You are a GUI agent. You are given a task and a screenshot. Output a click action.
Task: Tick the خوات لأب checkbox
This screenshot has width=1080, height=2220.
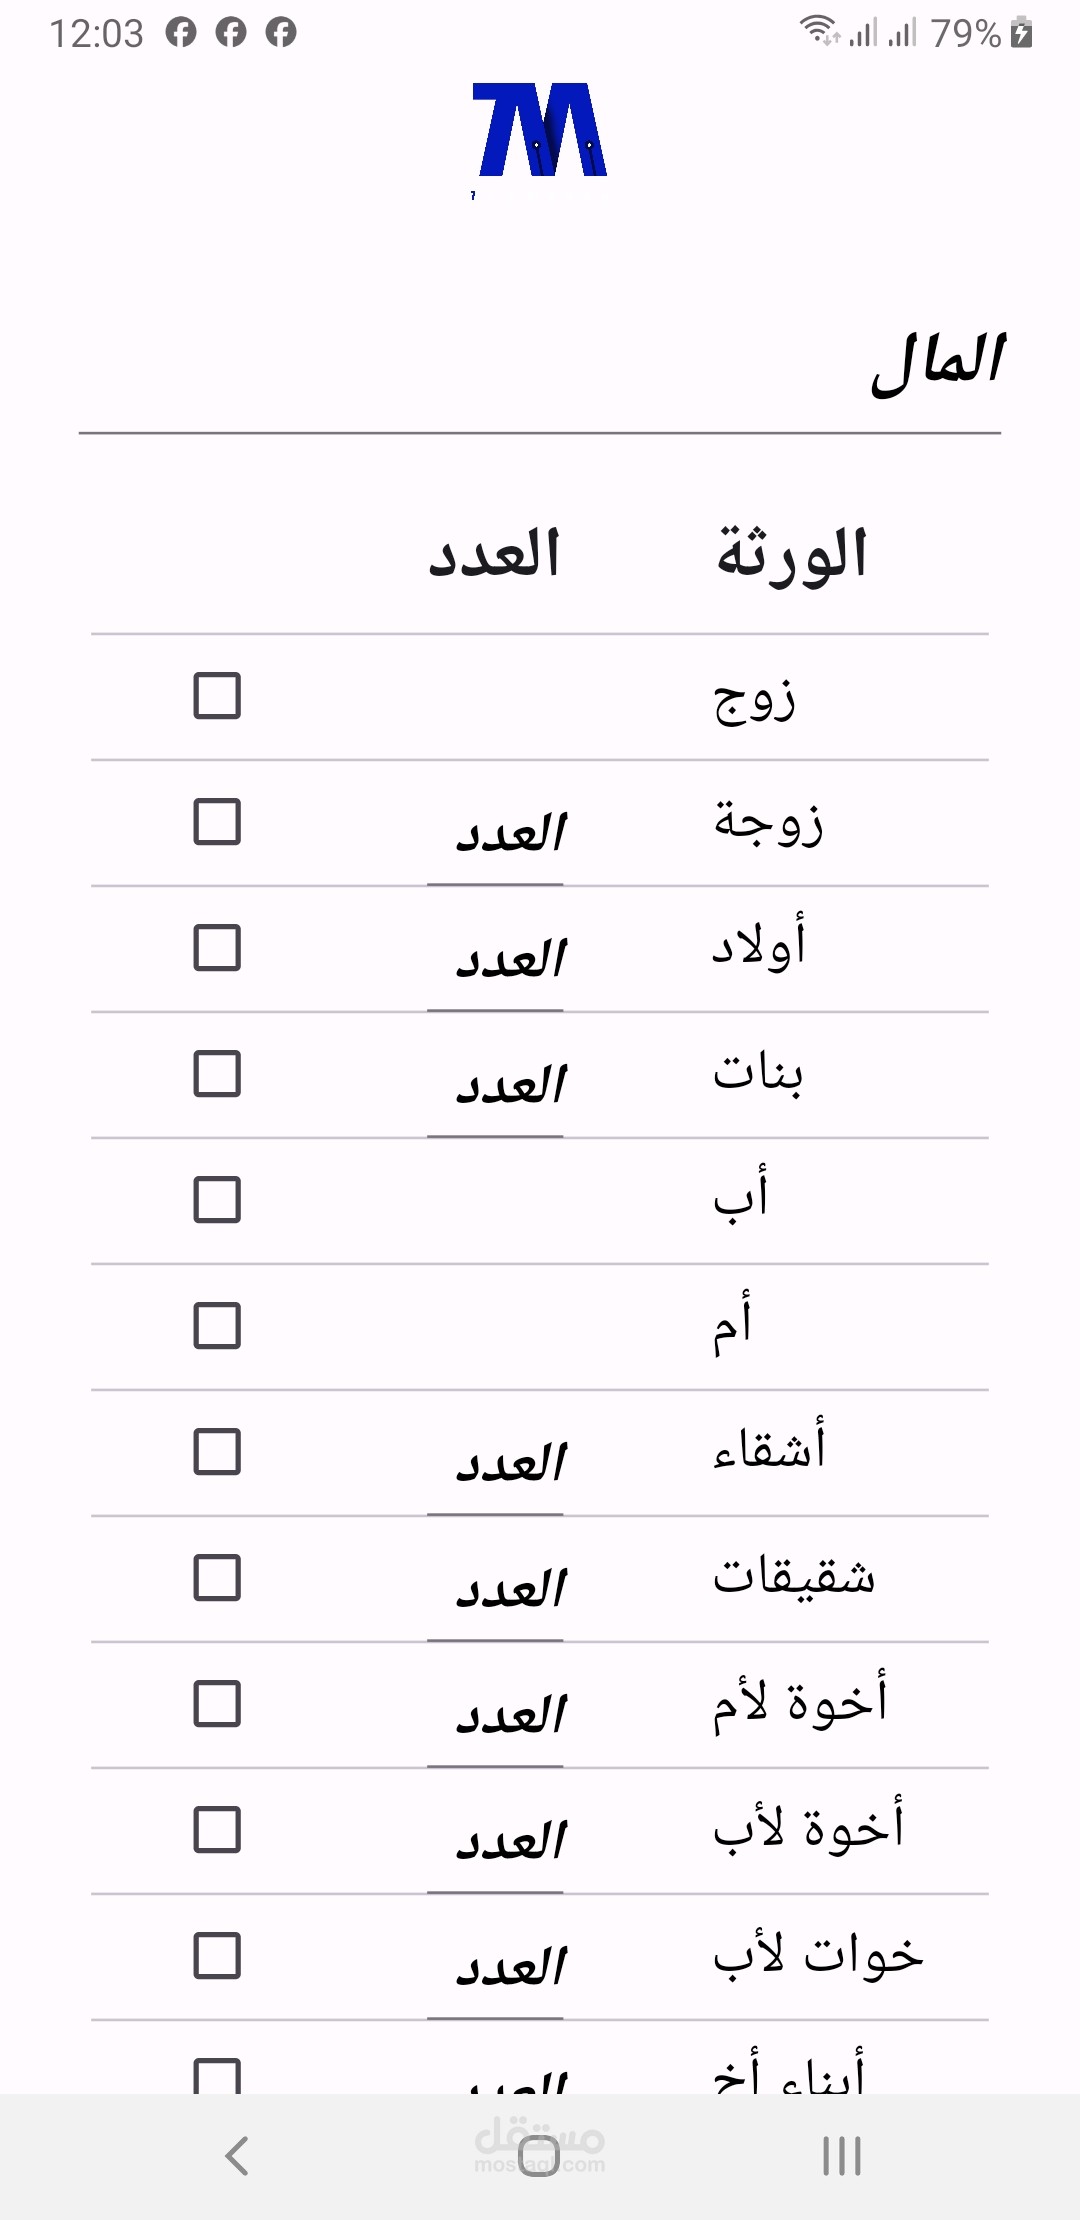click(x=217, y=1956)
